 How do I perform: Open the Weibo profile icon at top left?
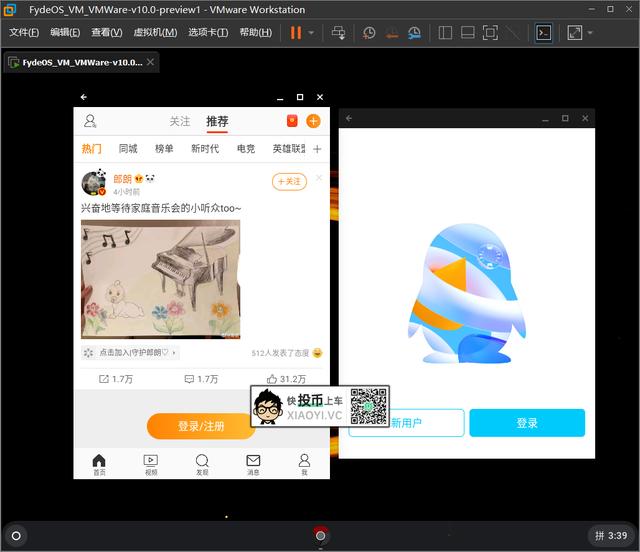coord(90,121)
